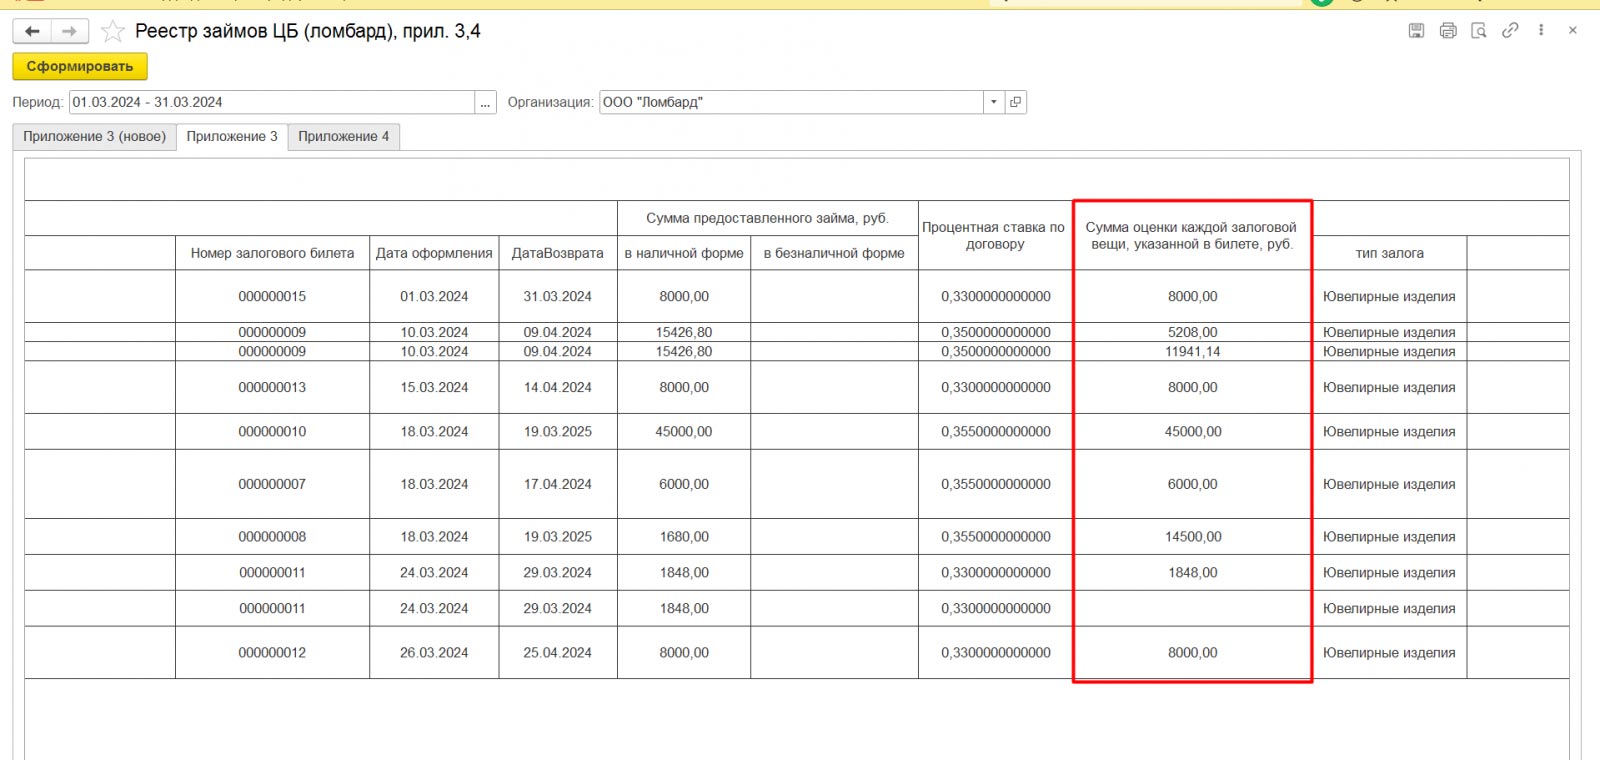Switch to the Приложение 3 (новое) tab
The width and height of the screenshot is (1600, 760).
point(95,137)
